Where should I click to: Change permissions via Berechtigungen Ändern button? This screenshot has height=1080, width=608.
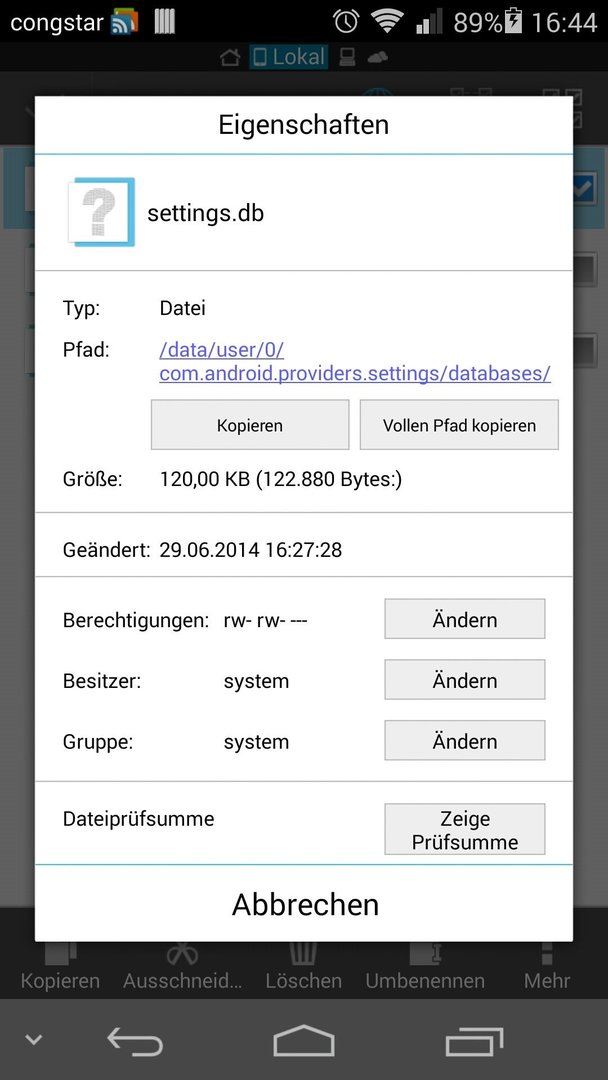tap(465, 619)
